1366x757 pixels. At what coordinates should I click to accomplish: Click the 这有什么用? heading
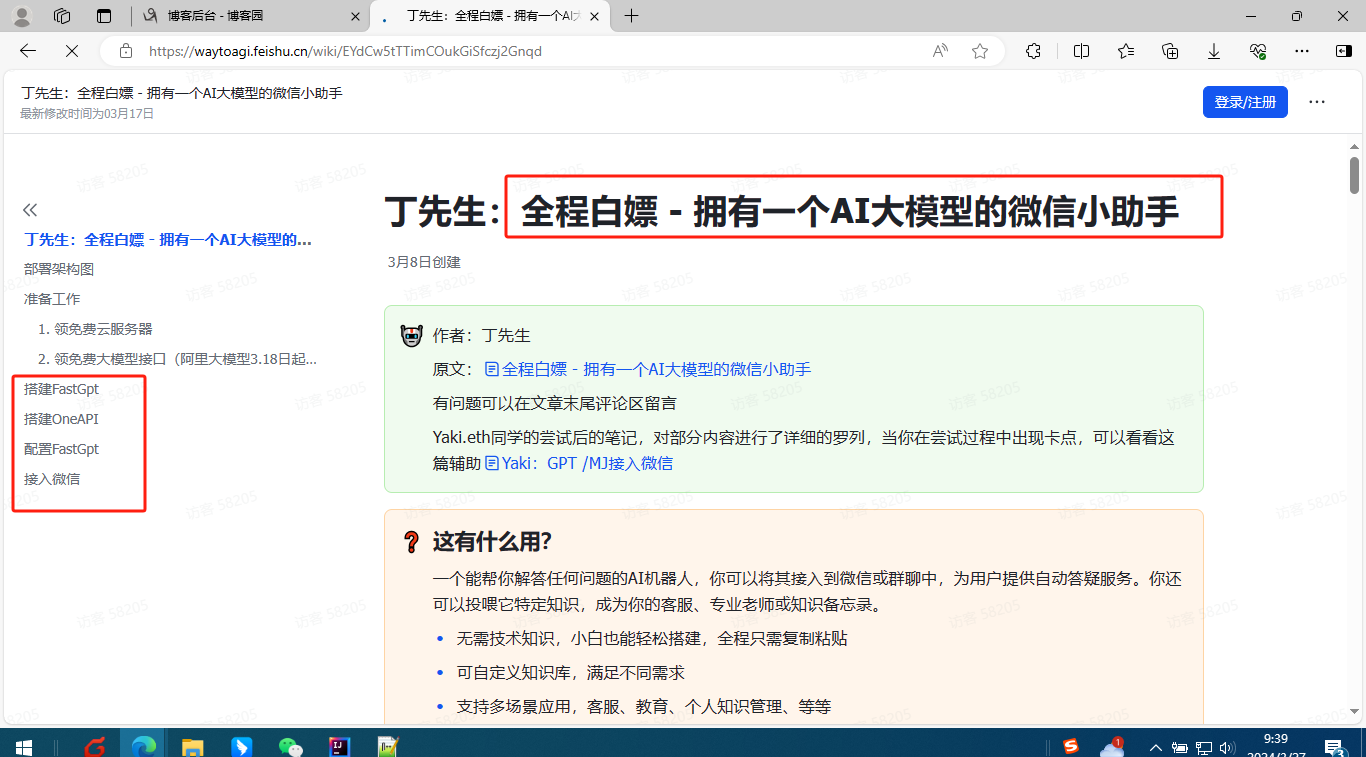click(x=492, y=542)
